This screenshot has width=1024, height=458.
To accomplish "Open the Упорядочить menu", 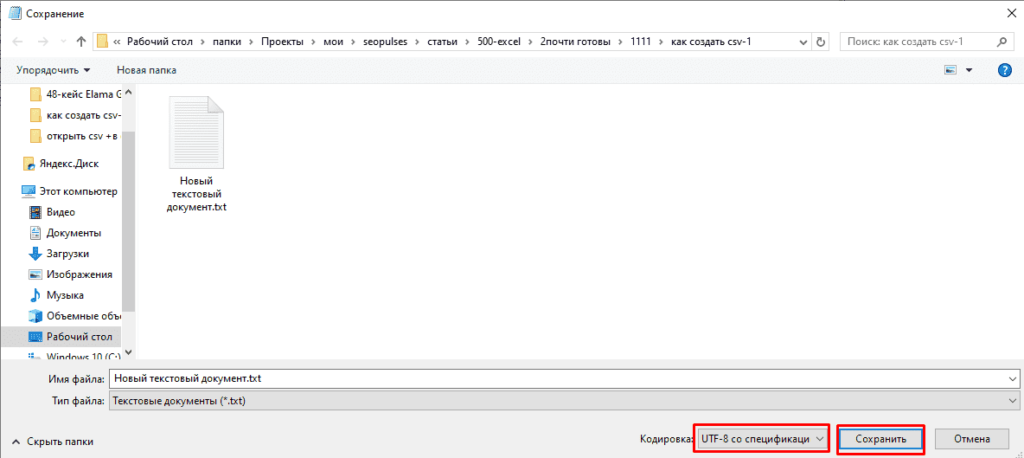I will [x=54, y=70].
